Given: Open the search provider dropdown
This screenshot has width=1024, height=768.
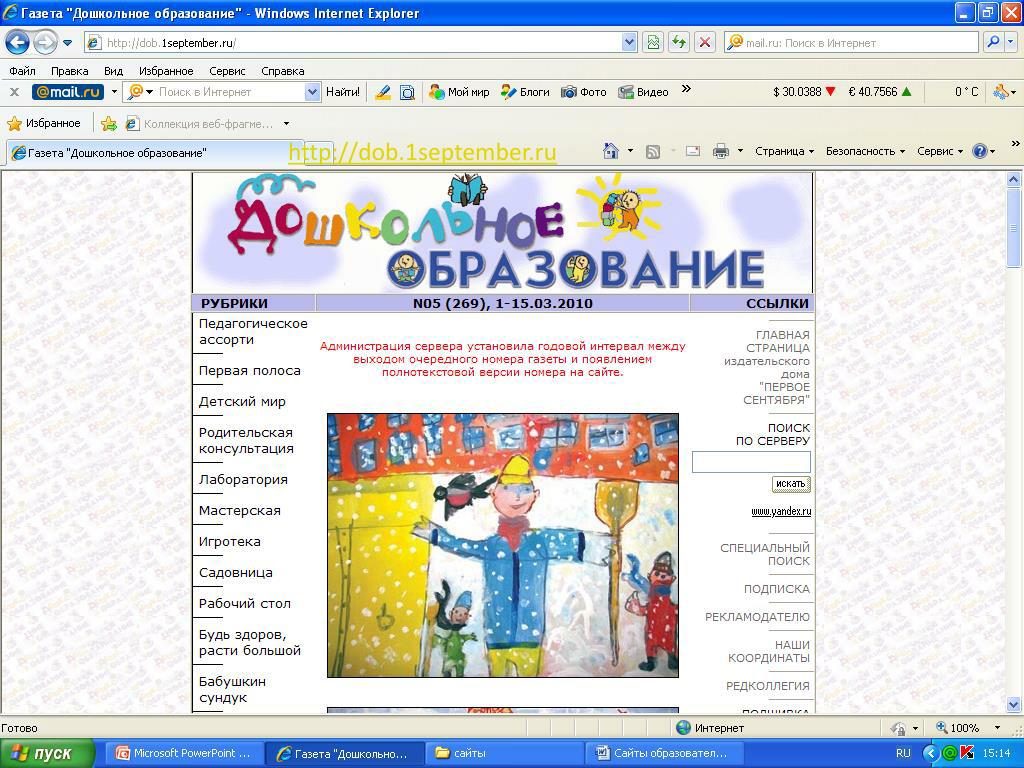Looking at the screenshot, I should click(x=1011, y=42).
